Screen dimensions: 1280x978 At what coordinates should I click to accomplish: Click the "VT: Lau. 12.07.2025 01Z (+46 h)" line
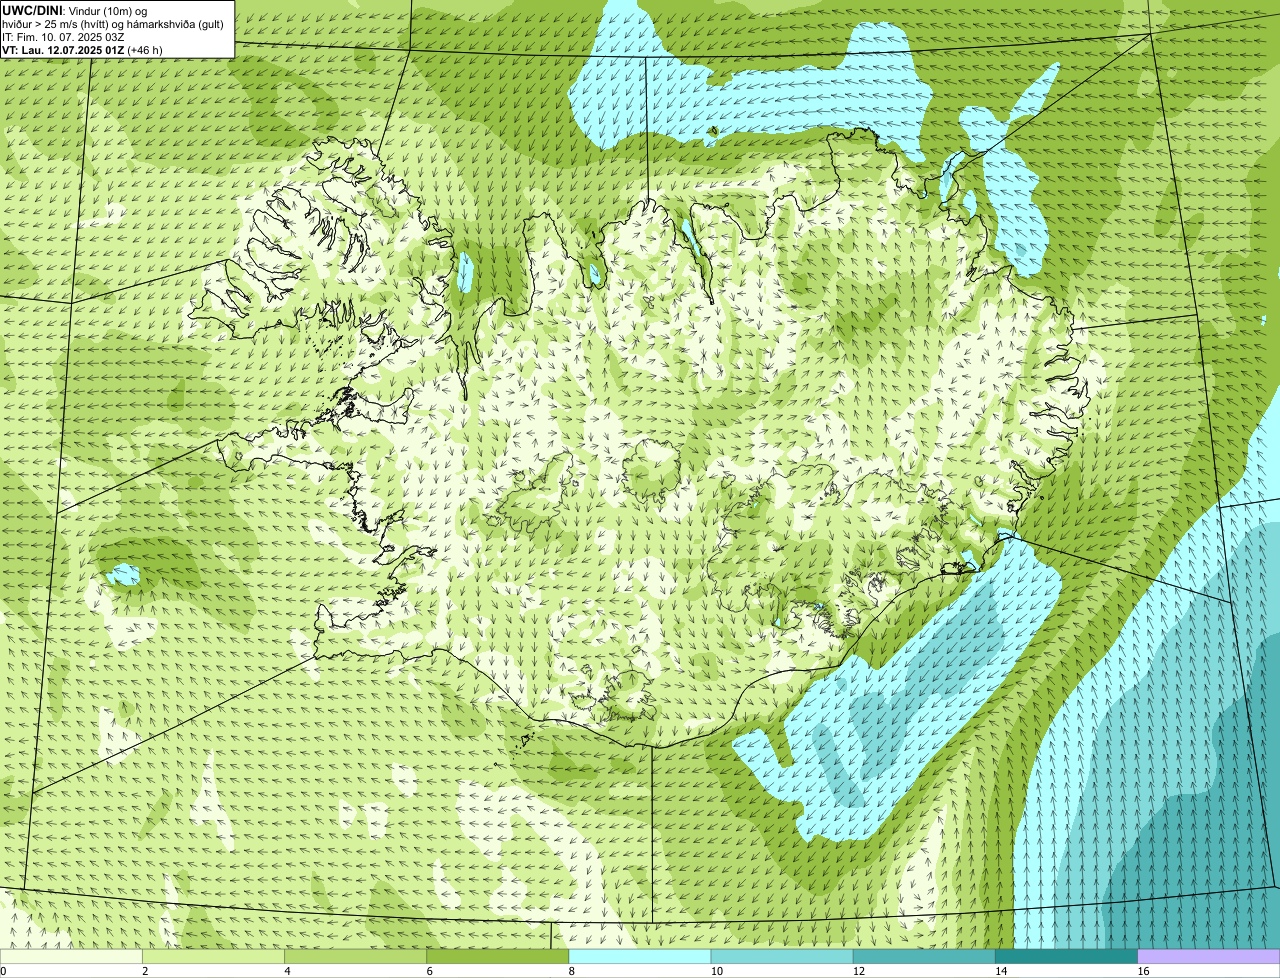click(x=82, y=50)
